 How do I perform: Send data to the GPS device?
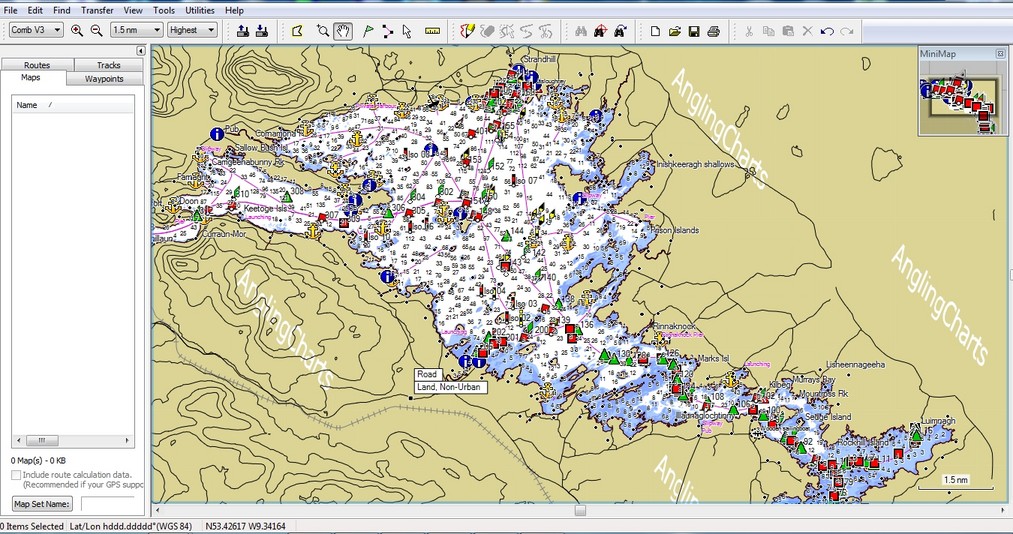(243, 30)
